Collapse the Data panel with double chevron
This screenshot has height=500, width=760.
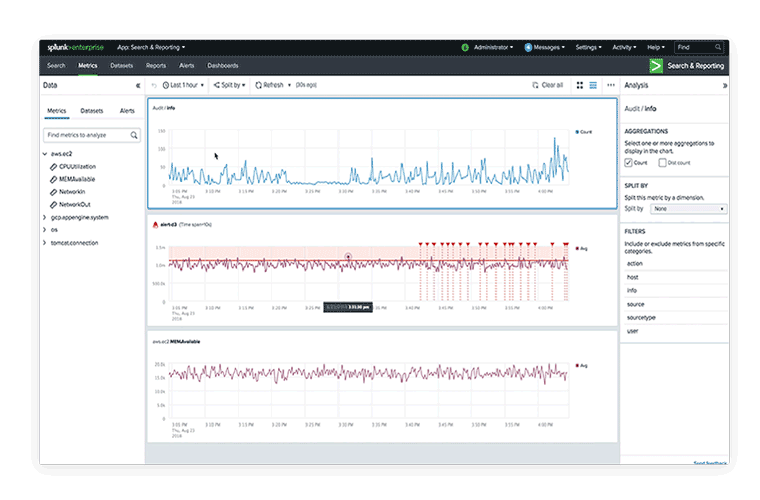pyautogui.click(x=138, y=86)
